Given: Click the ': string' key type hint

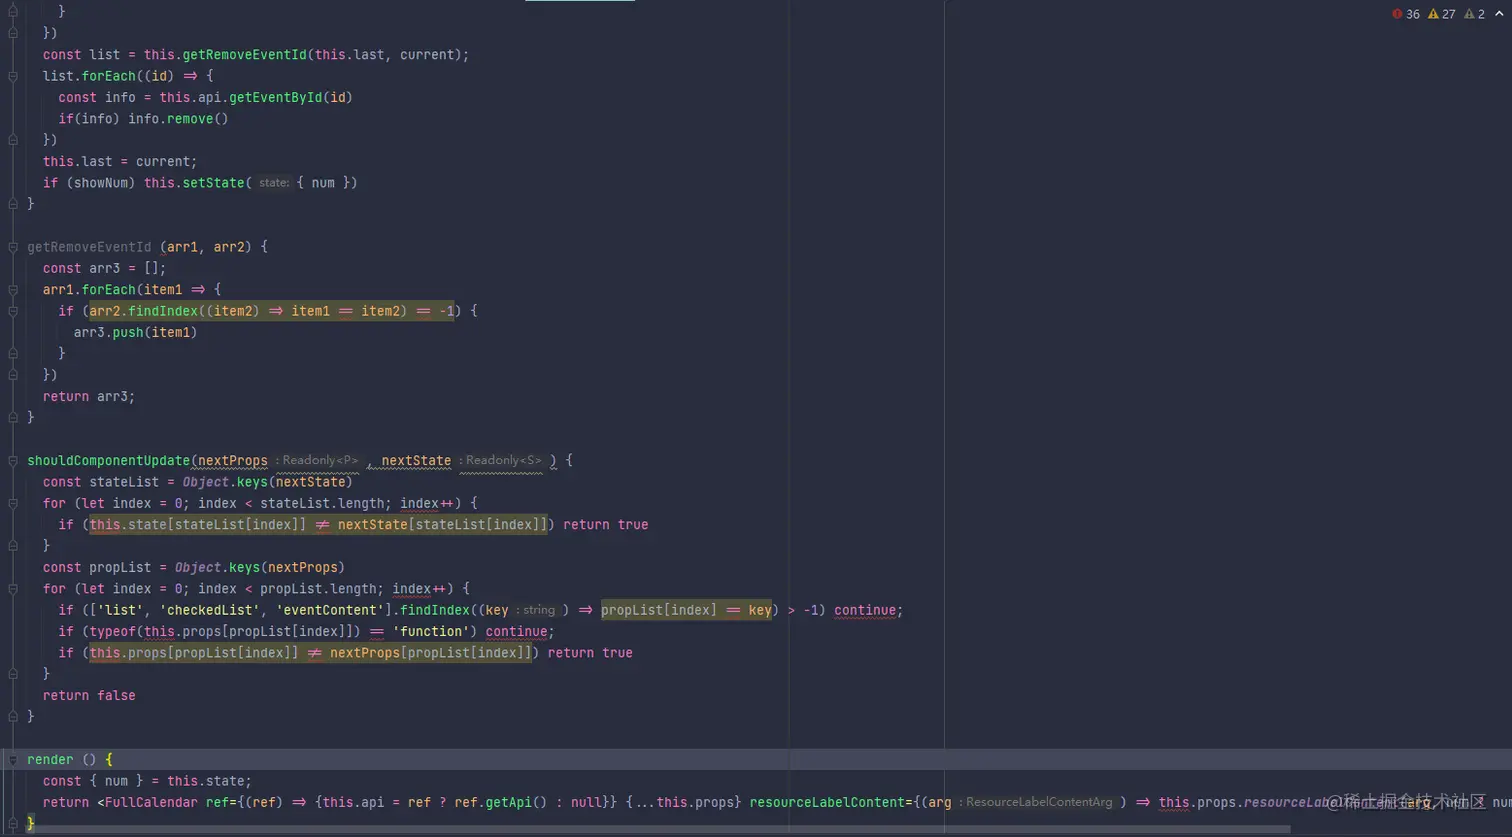Looking at the screenshot, I should coord(538,610).
